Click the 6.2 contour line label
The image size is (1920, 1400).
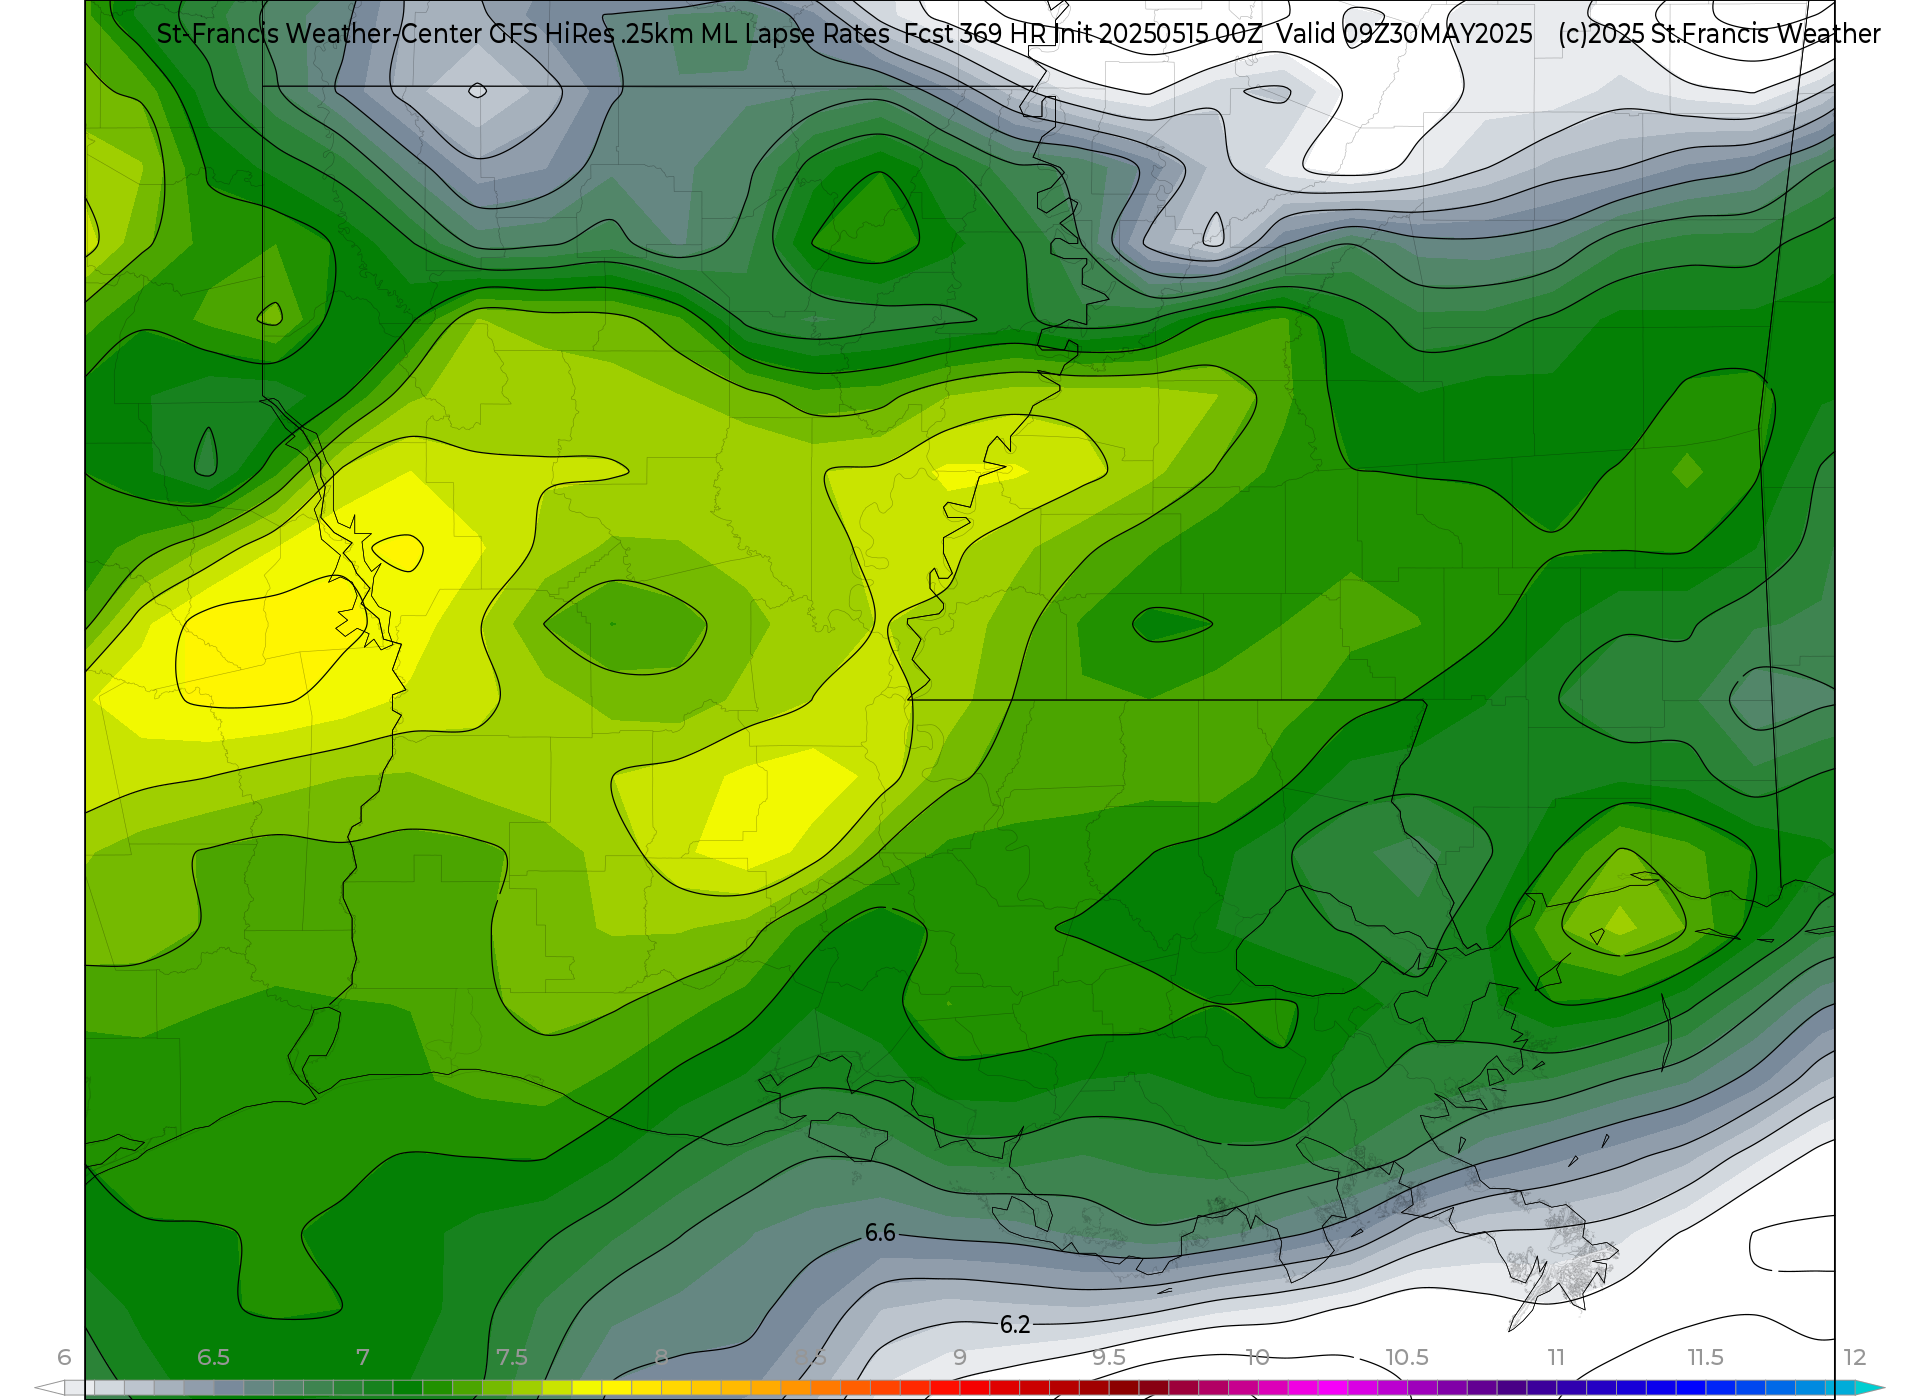[x=1015, y=1324]
